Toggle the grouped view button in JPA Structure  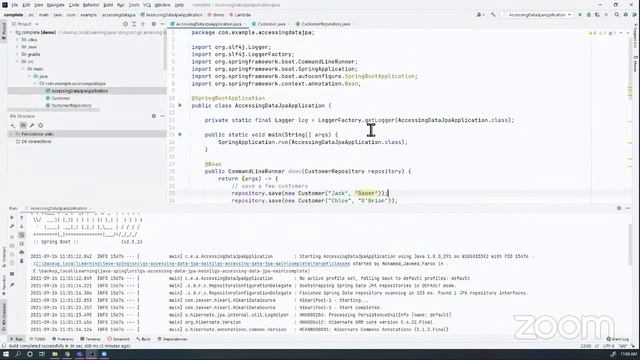(x=23, y=126)
